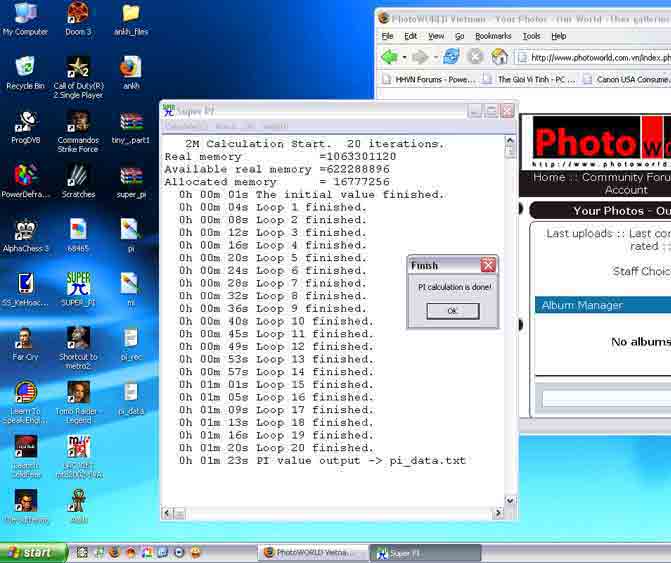Open the Bookmarks menu in Firefox

click(x=493, y=36)
